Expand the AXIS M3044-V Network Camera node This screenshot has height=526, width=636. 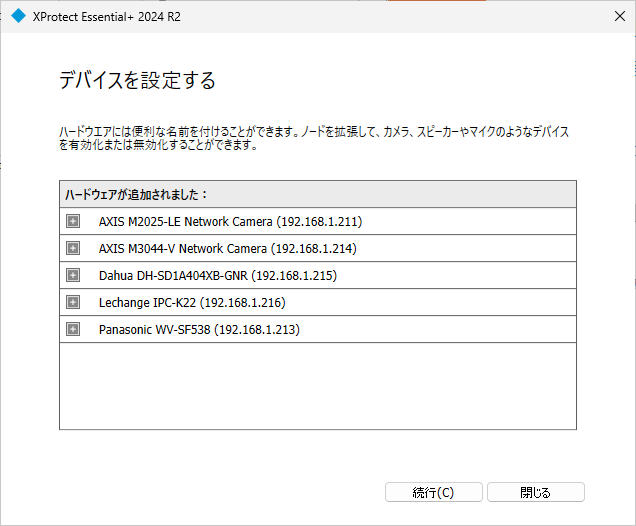(73, 248)
